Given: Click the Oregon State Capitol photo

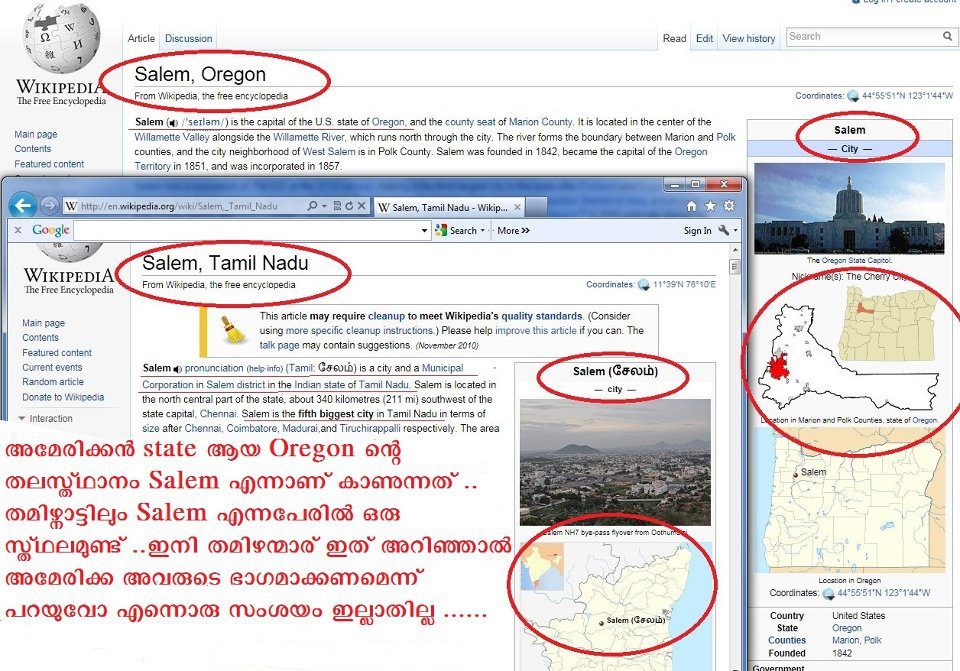Looking at the screenshot, I should tap(848, 208).
